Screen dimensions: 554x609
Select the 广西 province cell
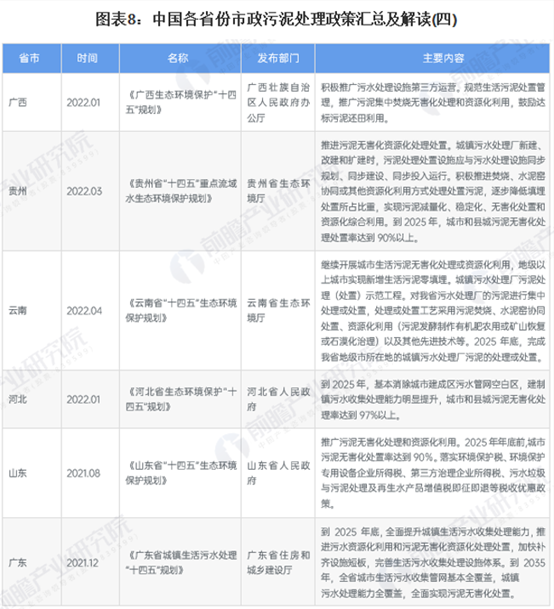click(31, 102)
